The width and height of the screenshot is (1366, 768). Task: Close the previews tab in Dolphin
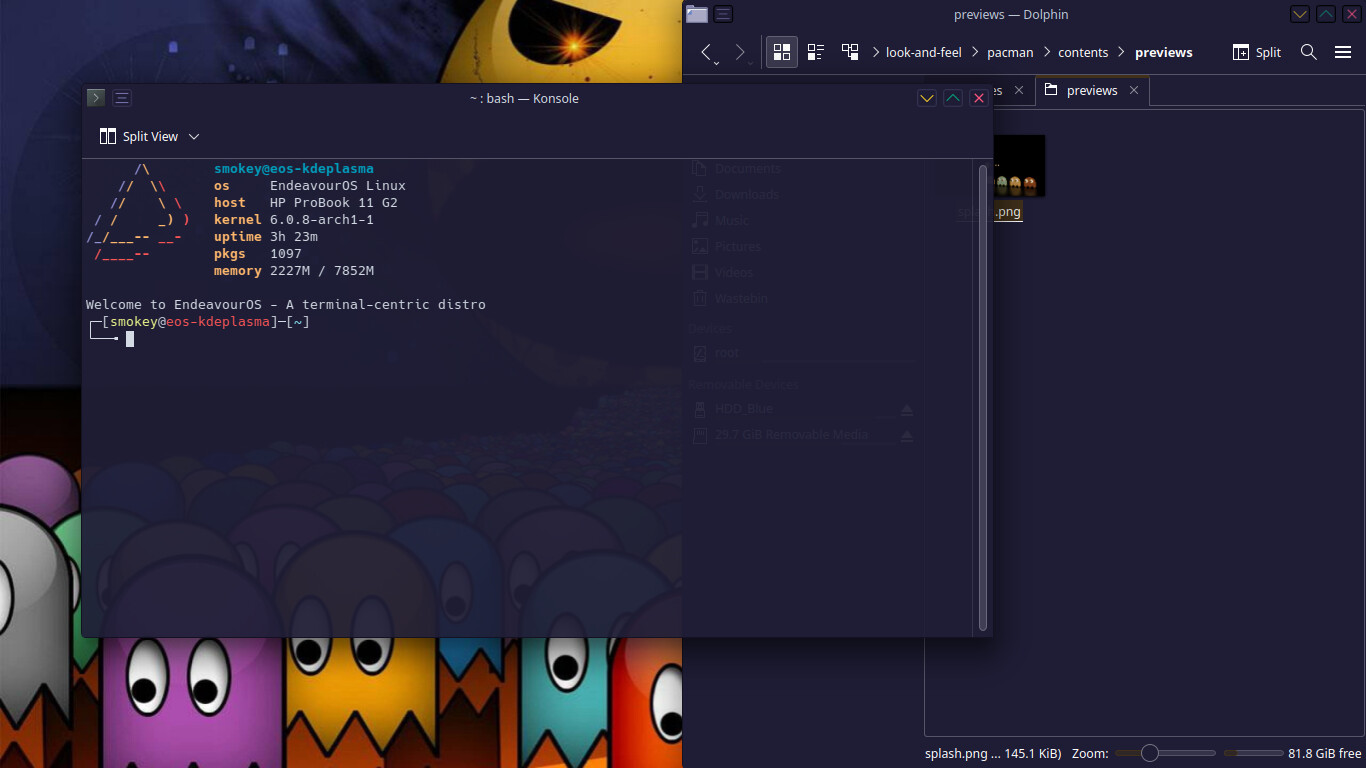click(x=1134, y=90)
